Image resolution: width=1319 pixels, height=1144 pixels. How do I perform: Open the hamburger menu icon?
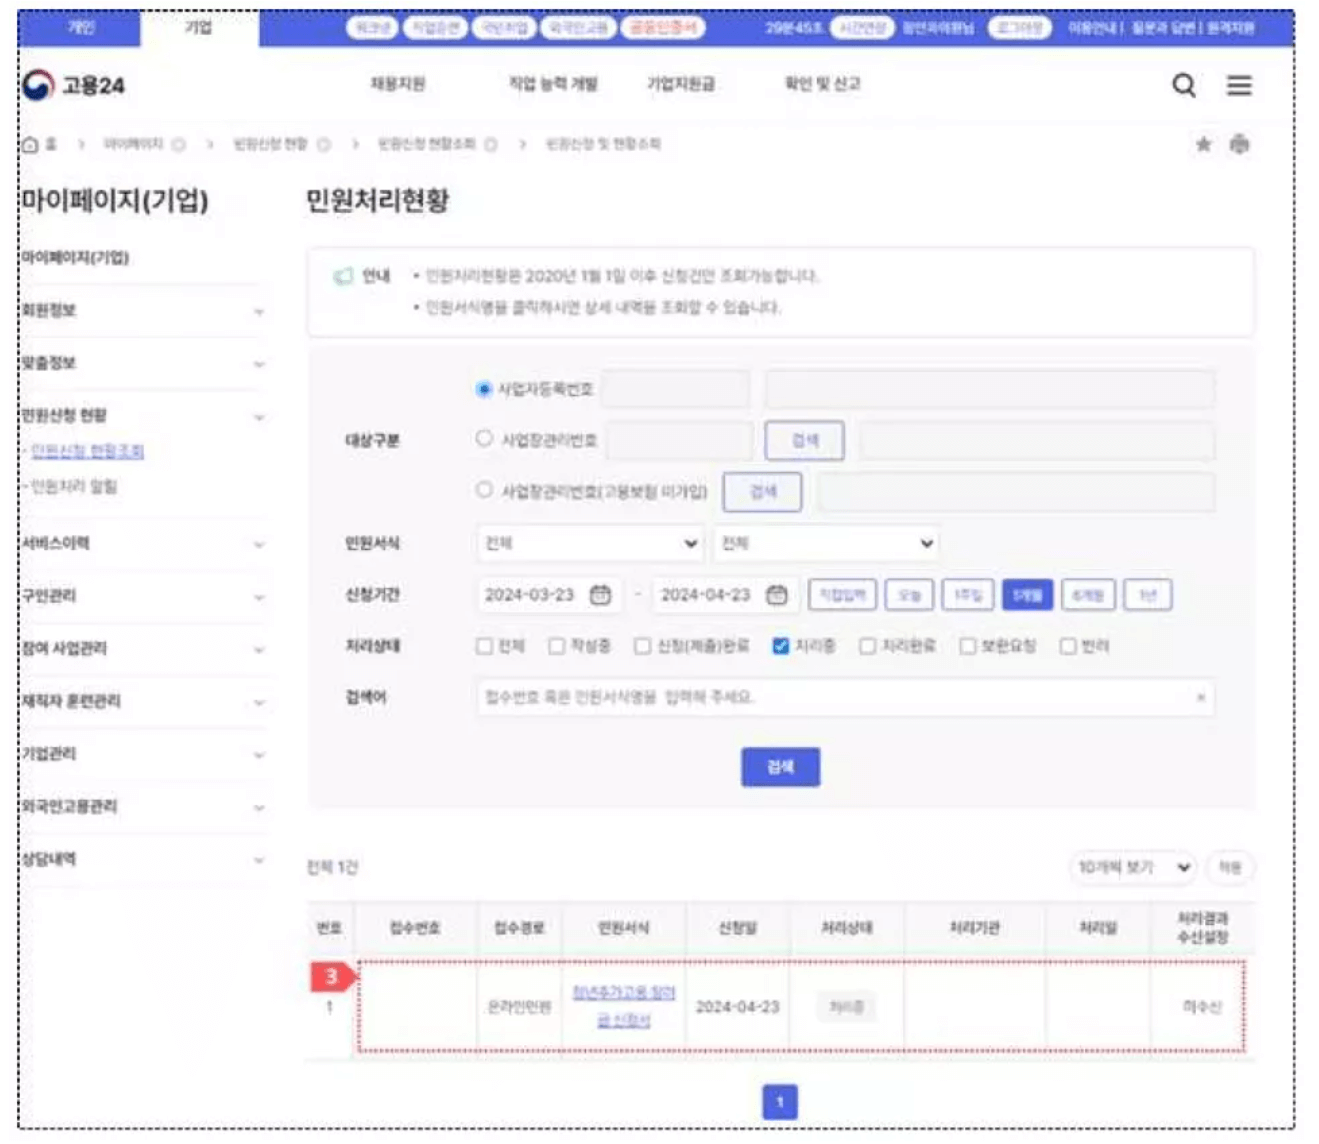[1240, 87]
